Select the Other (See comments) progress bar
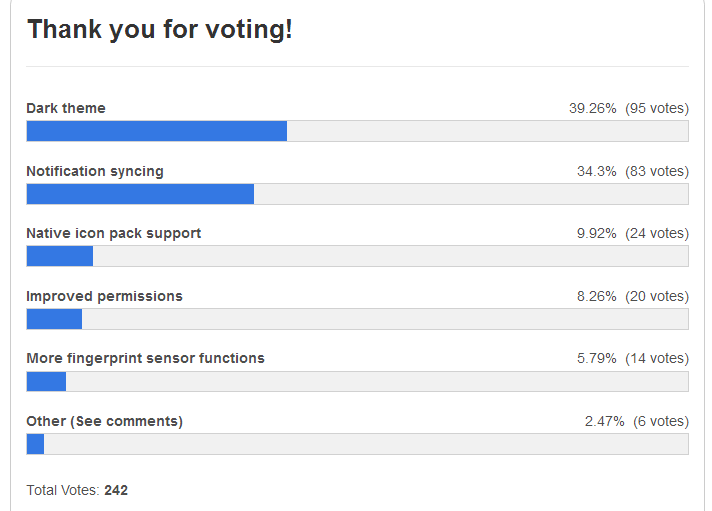The height and width of the screenshot is (511, 712). click(357, 444)
